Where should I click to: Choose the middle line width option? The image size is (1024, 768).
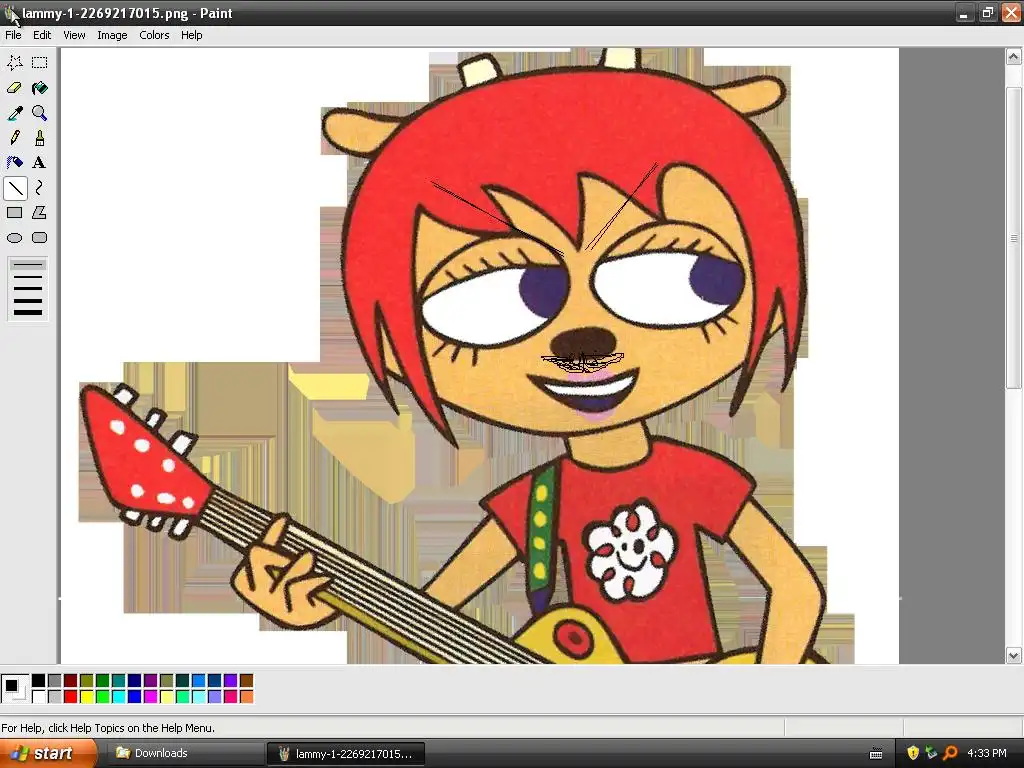(x=28, y=288)
